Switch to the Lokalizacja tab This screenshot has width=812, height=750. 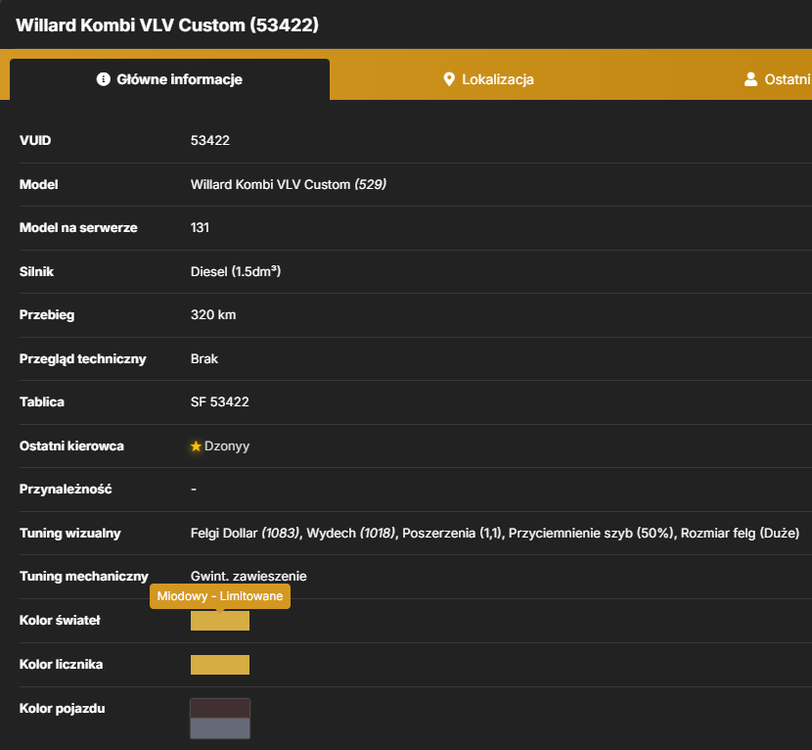(489, 79)
